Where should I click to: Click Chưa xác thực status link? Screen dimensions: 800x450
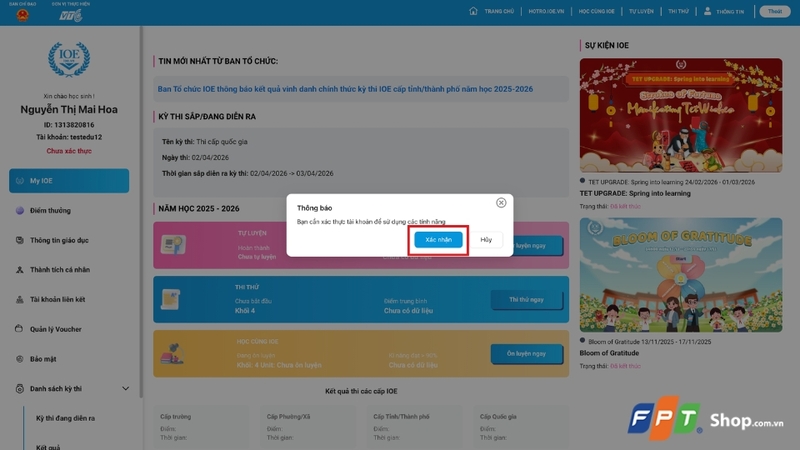[69, 151]
